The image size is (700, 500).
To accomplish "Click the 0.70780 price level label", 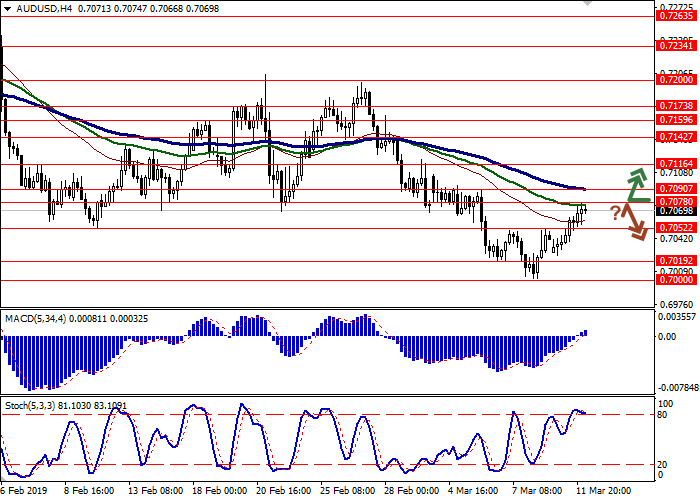I will pos(669,201).
